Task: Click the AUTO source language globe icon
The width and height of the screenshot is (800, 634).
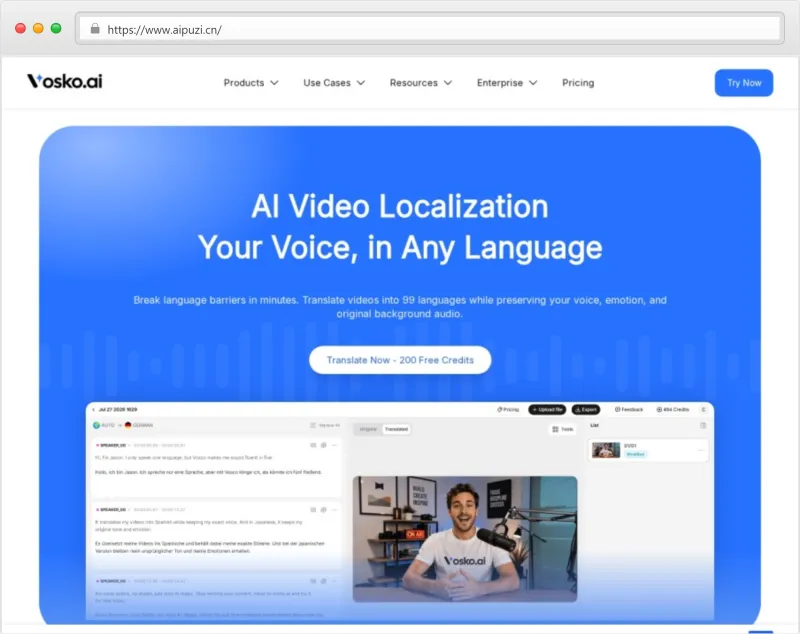Action: (96, 425)
